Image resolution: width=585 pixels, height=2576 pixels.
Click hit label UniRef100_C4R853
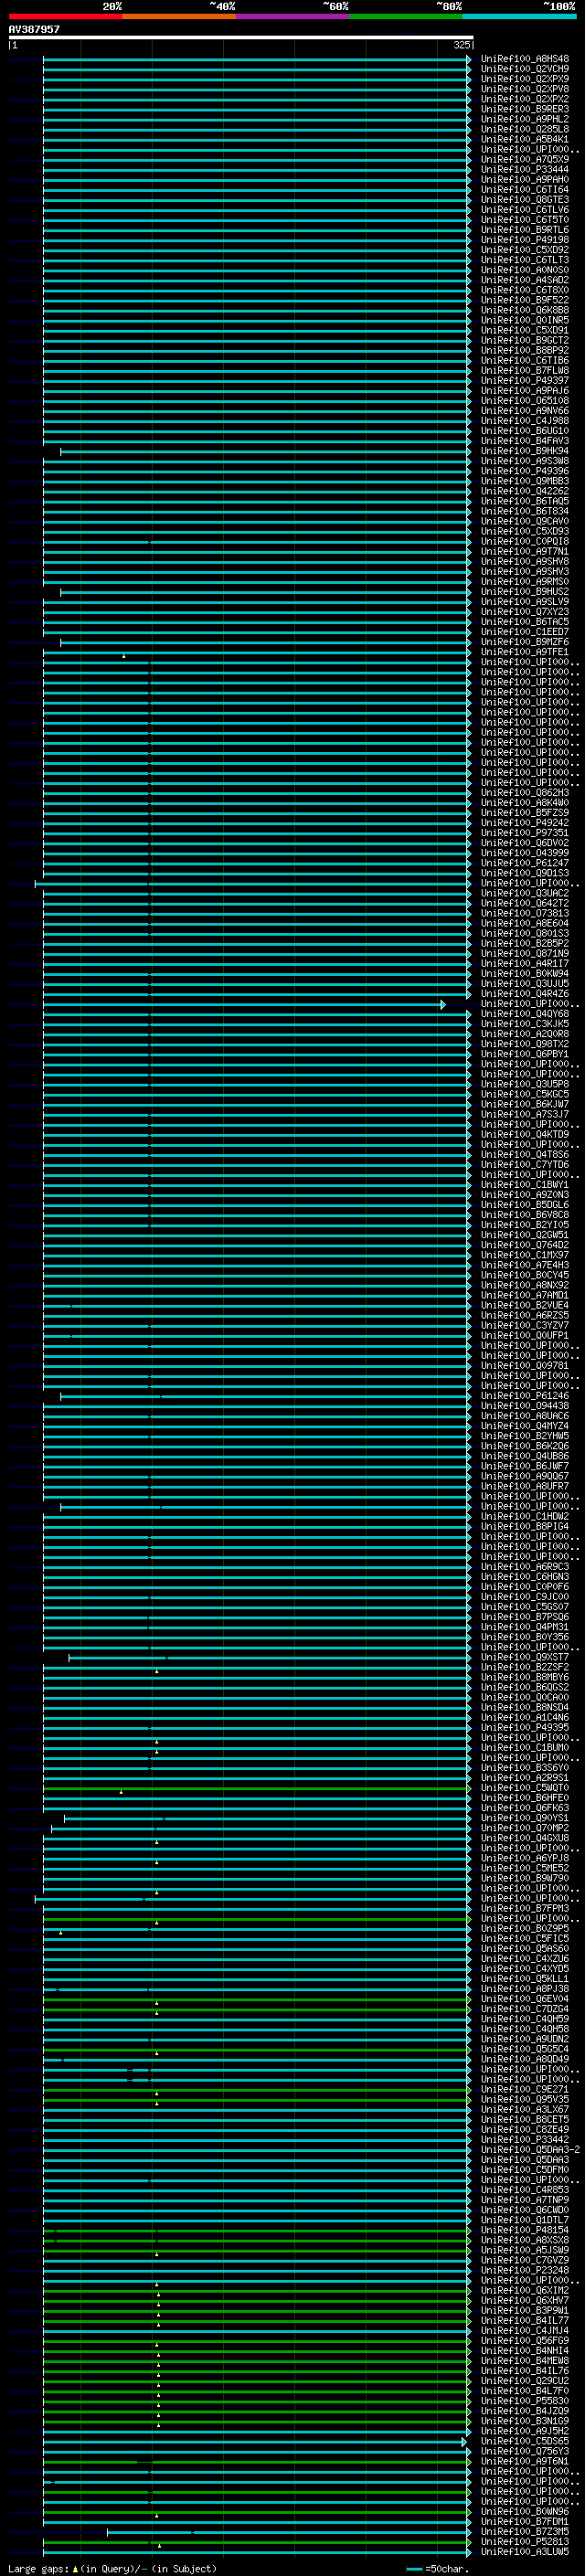click(x=524, y=2190)
